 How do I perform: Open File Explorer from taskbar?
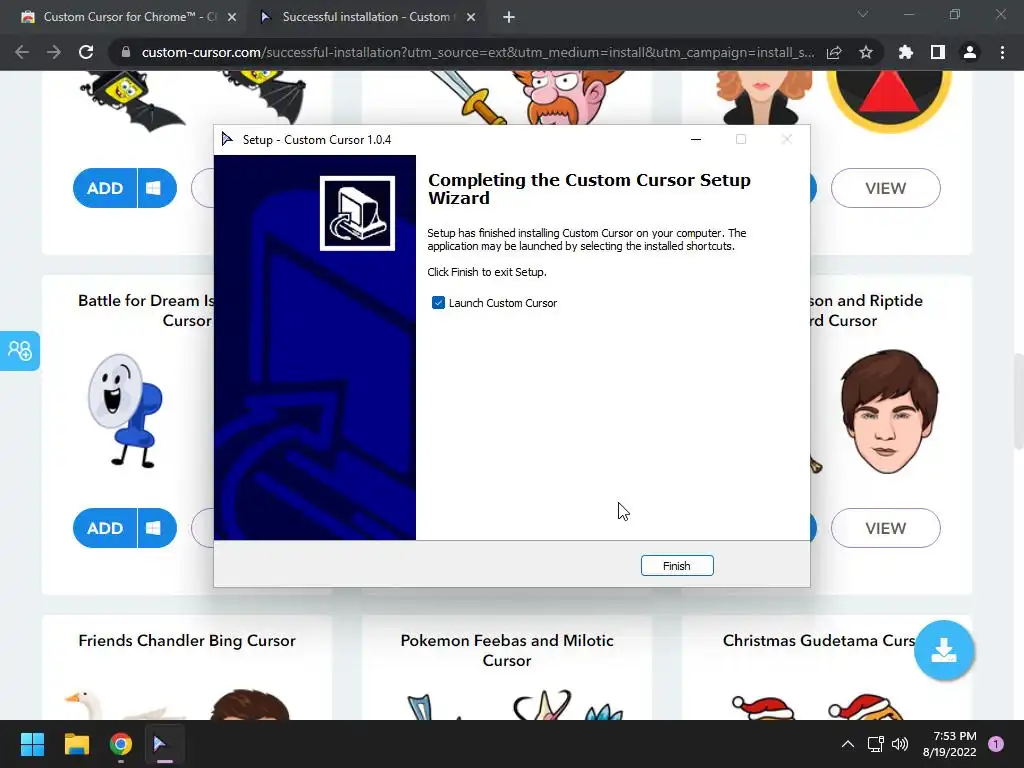point(76,744)
